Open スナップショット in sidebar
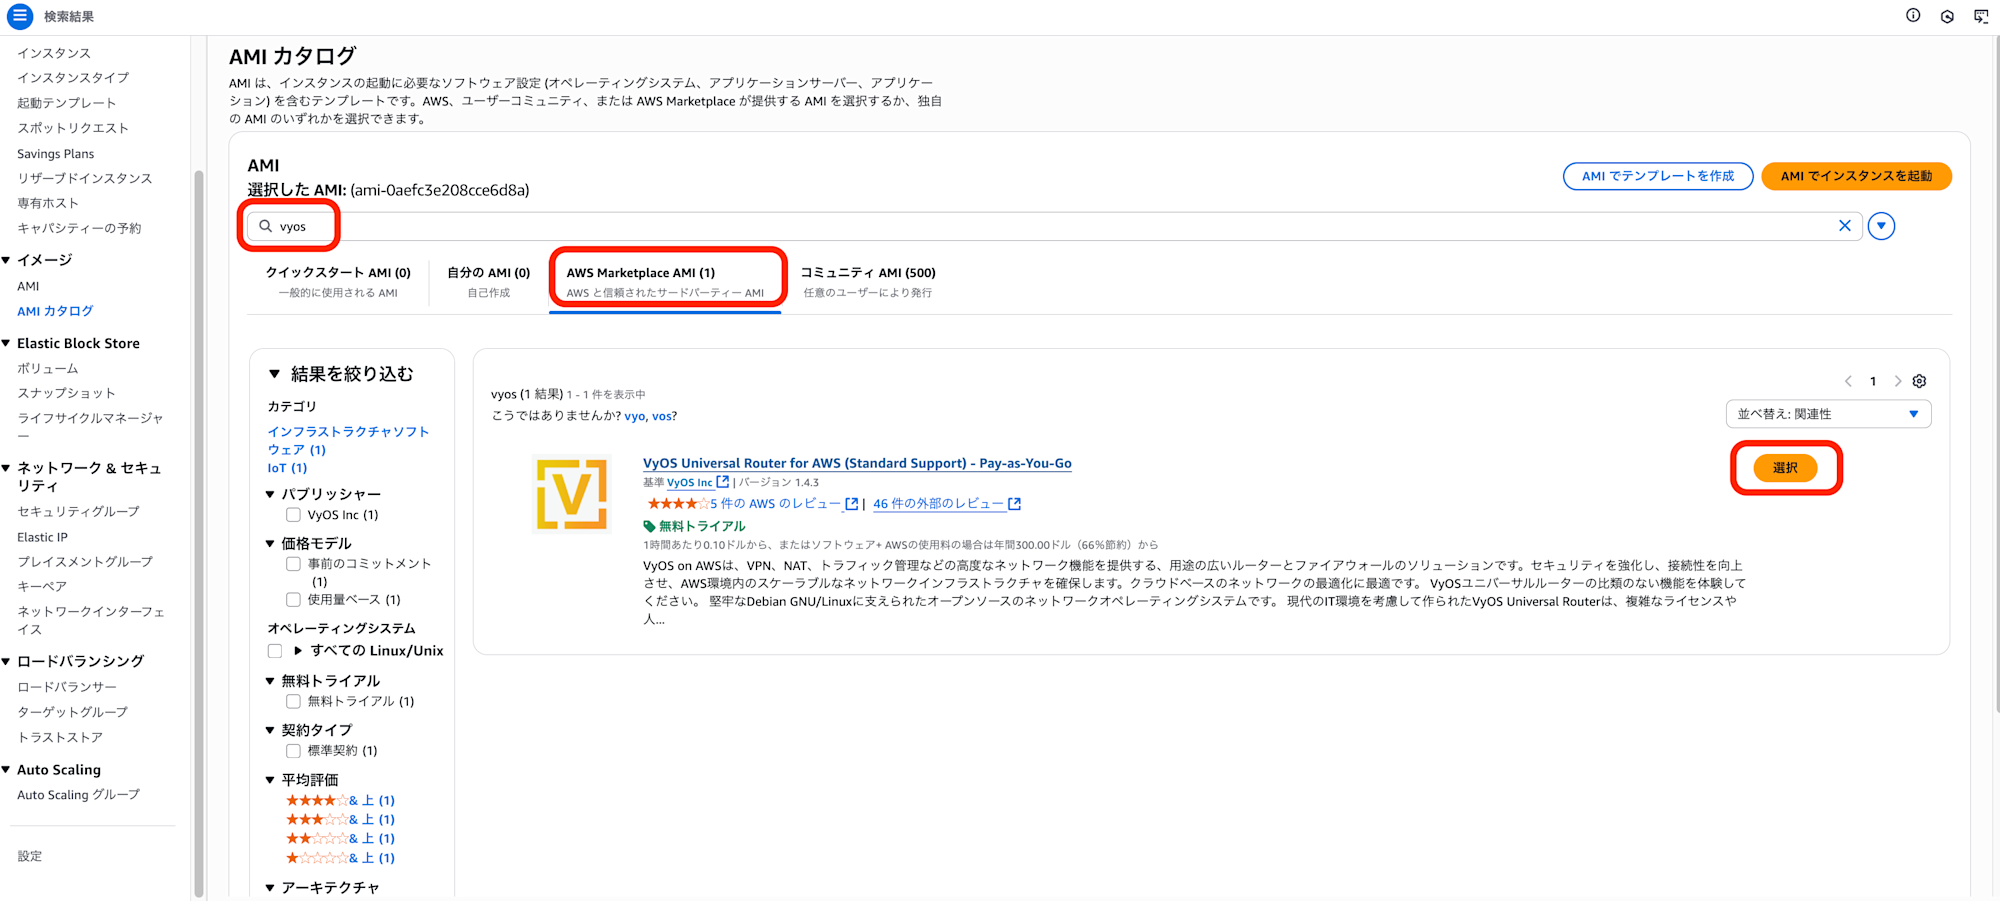 point(66,393)
